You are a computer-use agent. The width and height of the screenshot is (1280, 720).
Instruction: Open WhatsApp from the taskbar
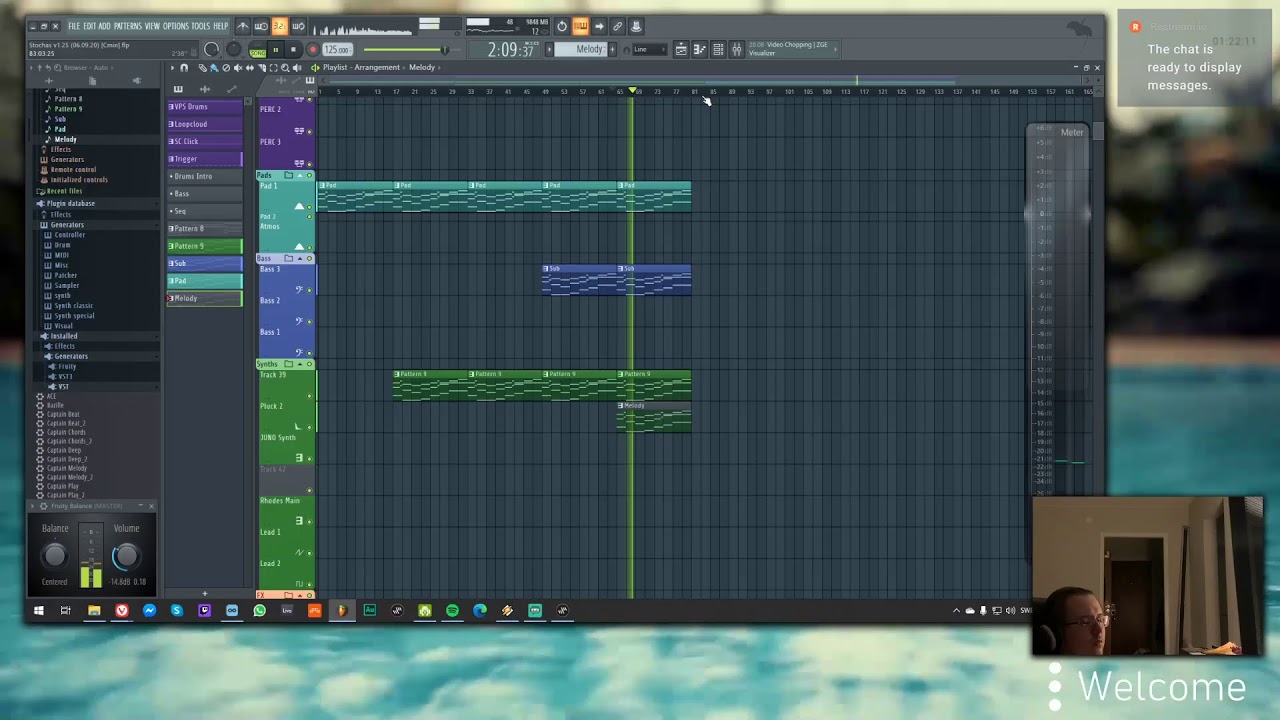pos(259,610)
